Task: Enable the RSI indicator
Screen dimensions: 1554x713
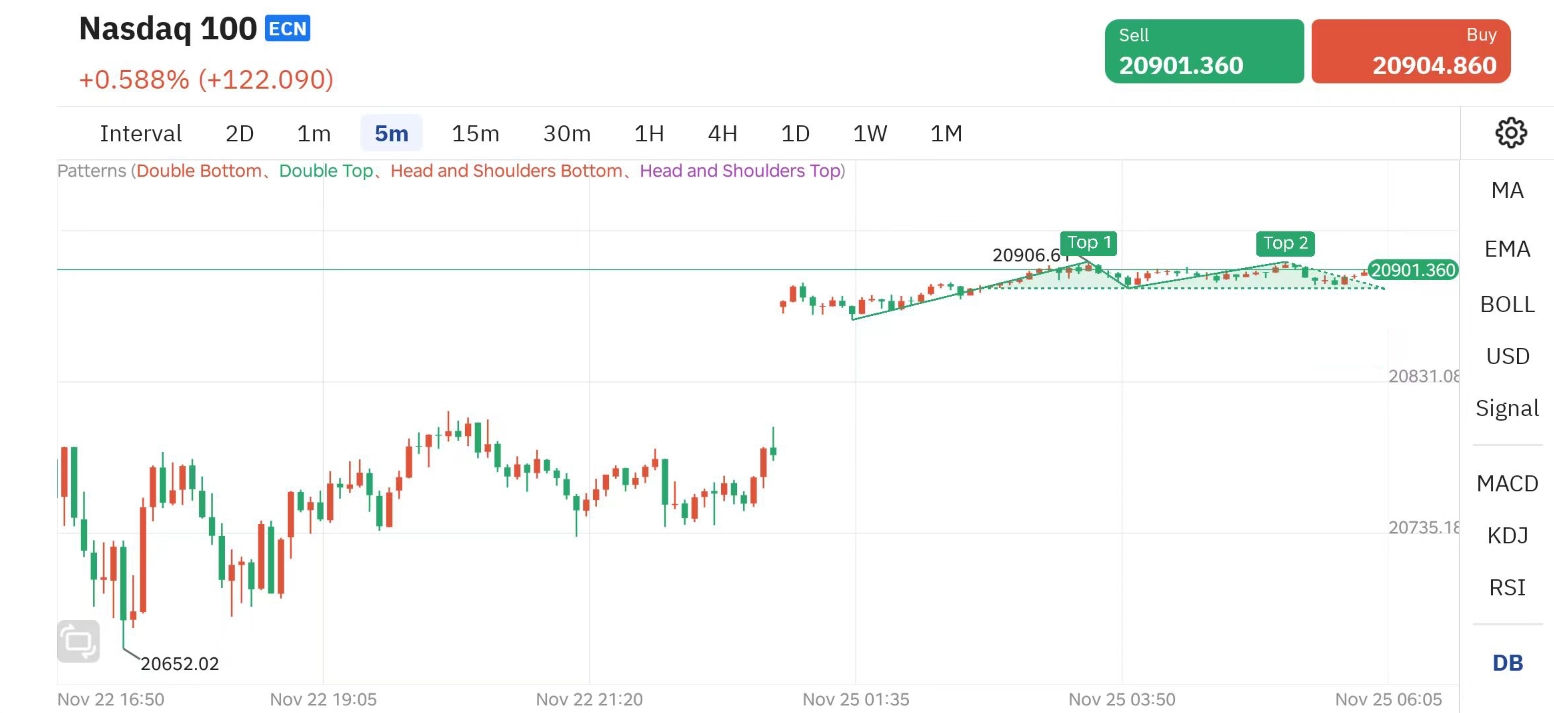Action: 1507,587
